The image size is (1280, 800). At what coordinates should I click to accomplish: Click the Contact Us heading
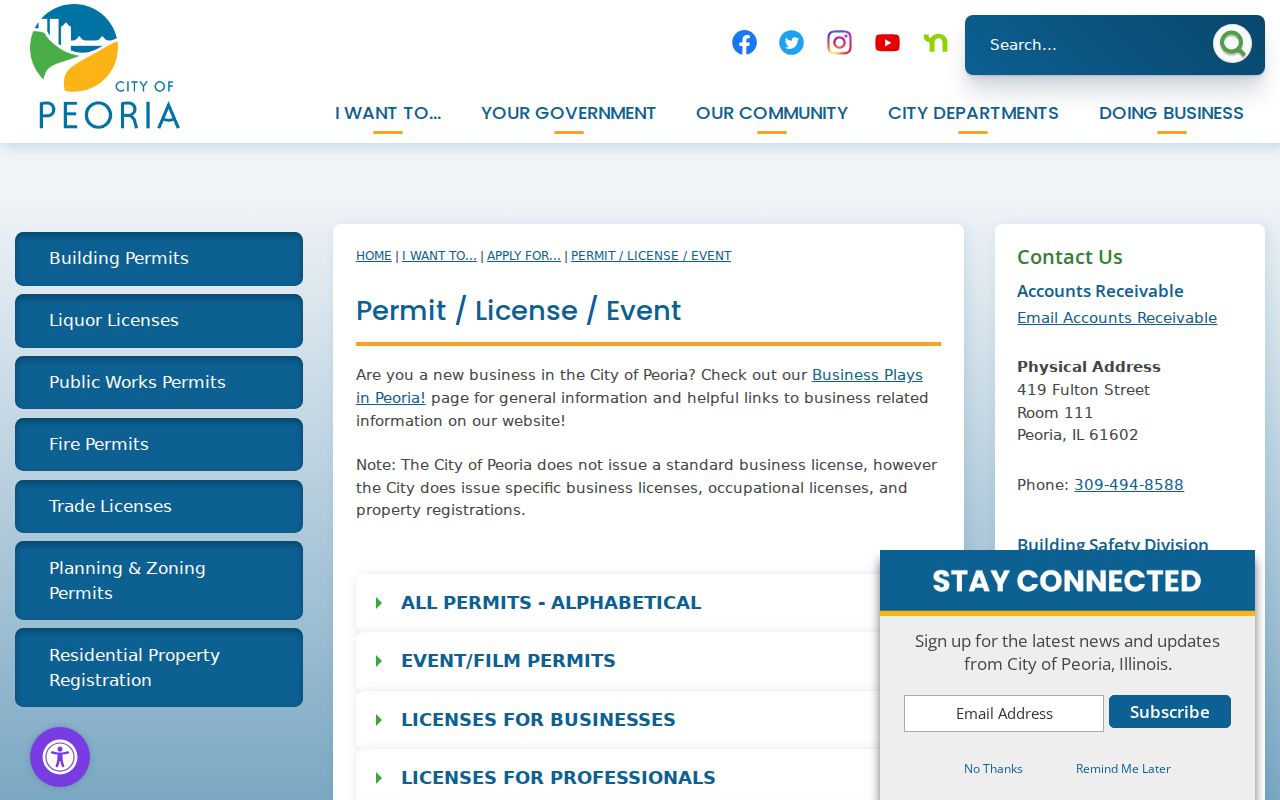(x=1070, y=257)
